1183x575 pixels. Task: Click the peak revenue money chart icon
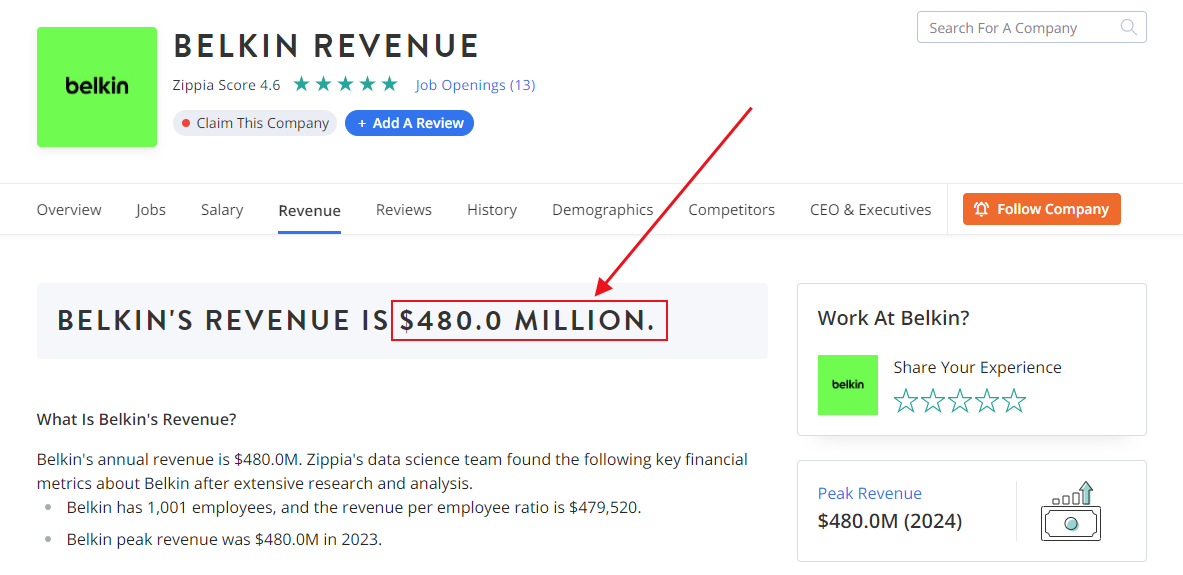(1070, 511)
